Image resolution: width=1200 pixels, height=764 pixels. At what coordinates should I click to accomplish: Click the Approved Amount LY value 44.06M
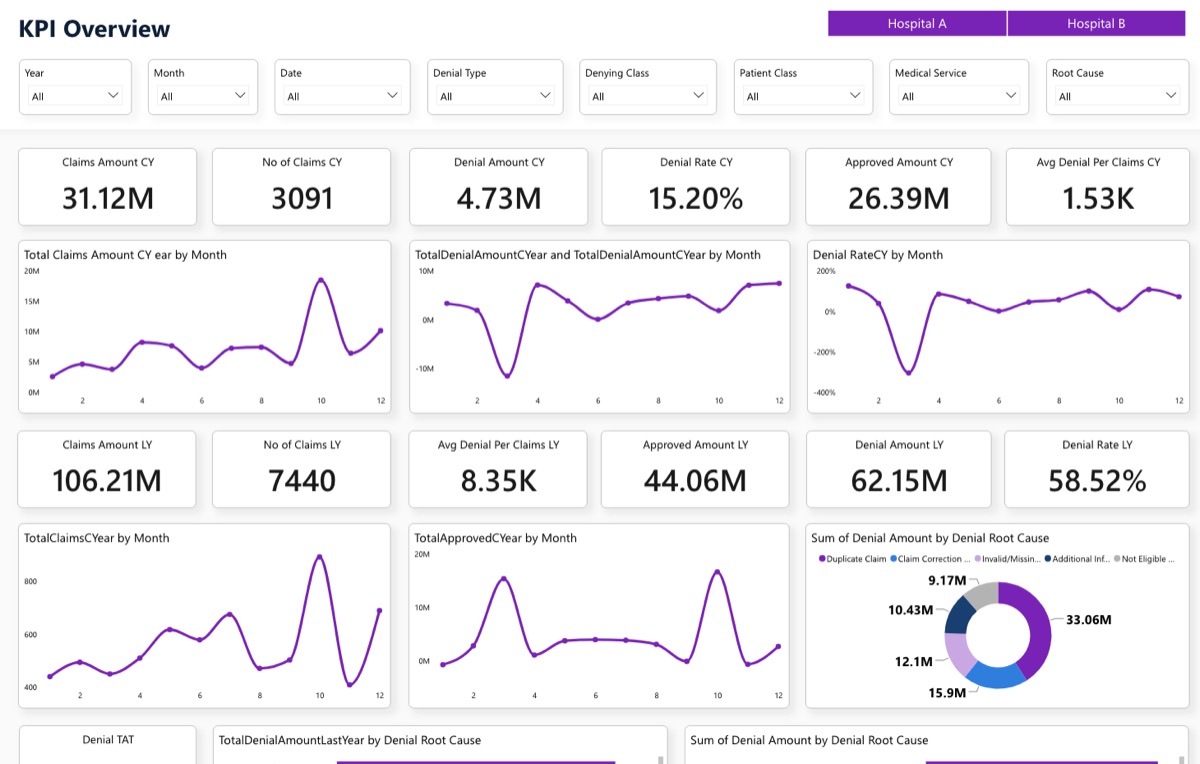tap(695, 482)
